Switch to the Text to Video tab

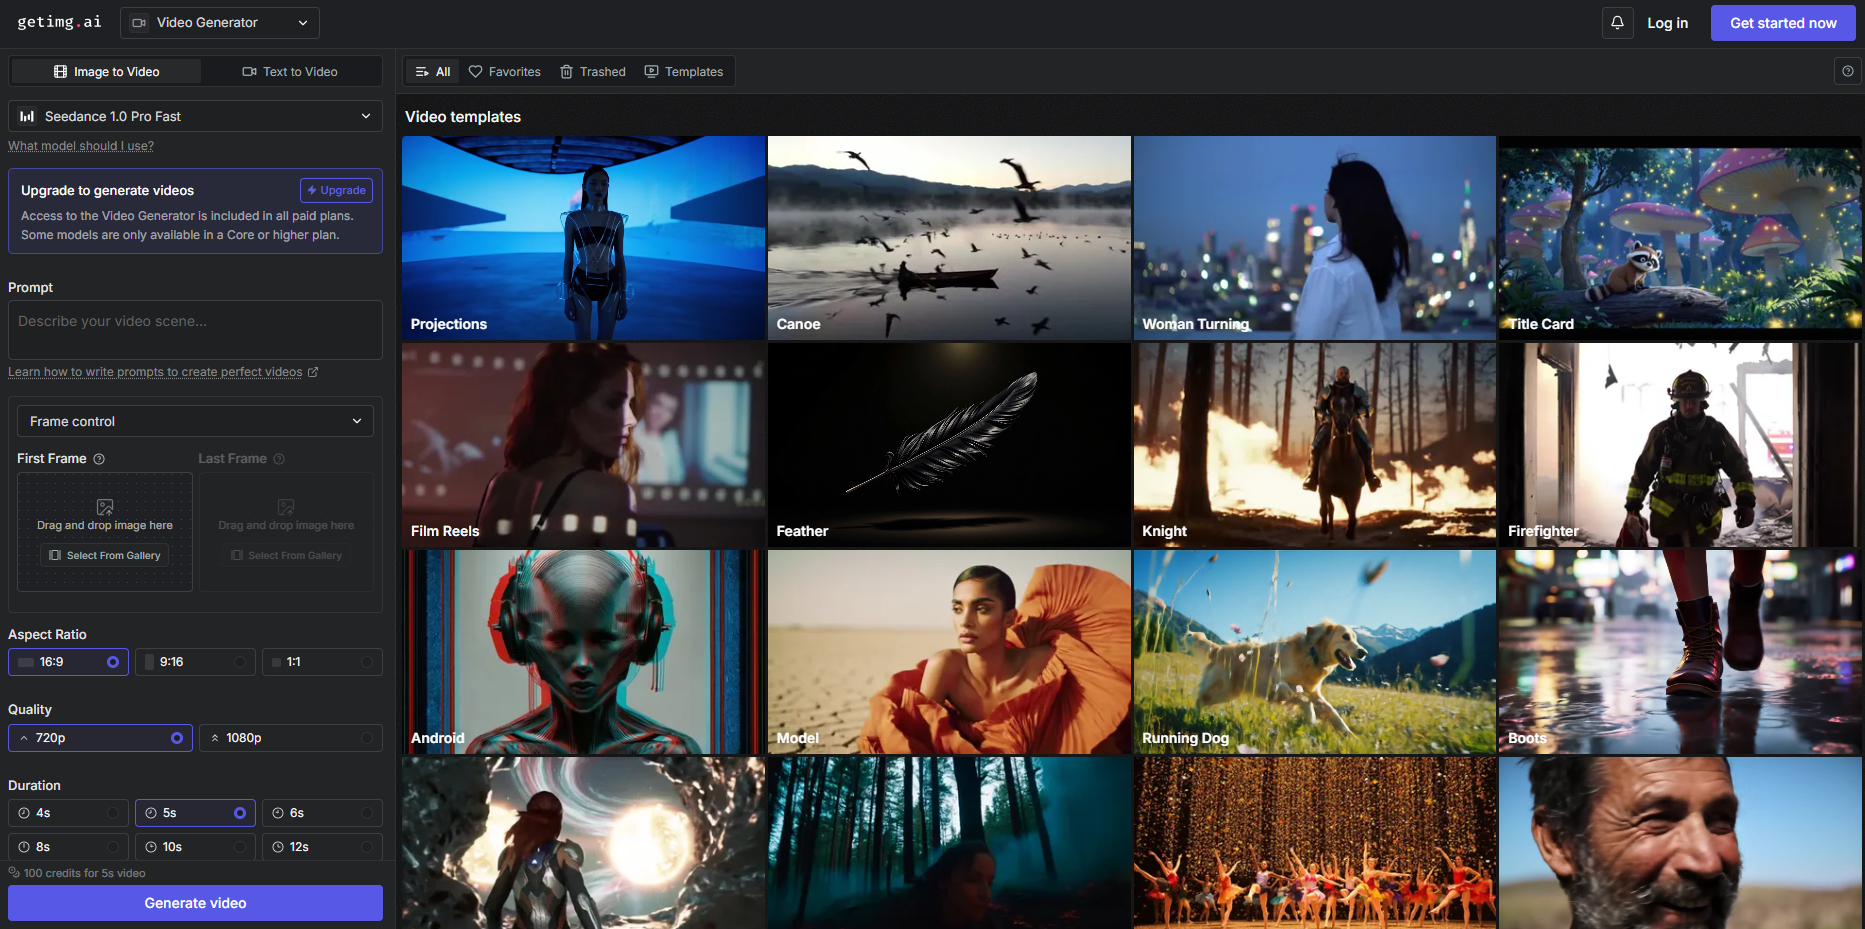coord(290,72)
